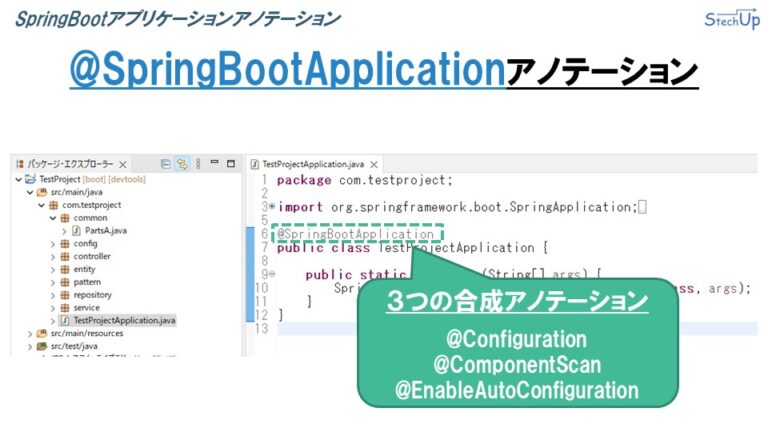The width and height of the screenshot is (768, 432).
Task: Expand the controller package
Action: pos(53,256)
